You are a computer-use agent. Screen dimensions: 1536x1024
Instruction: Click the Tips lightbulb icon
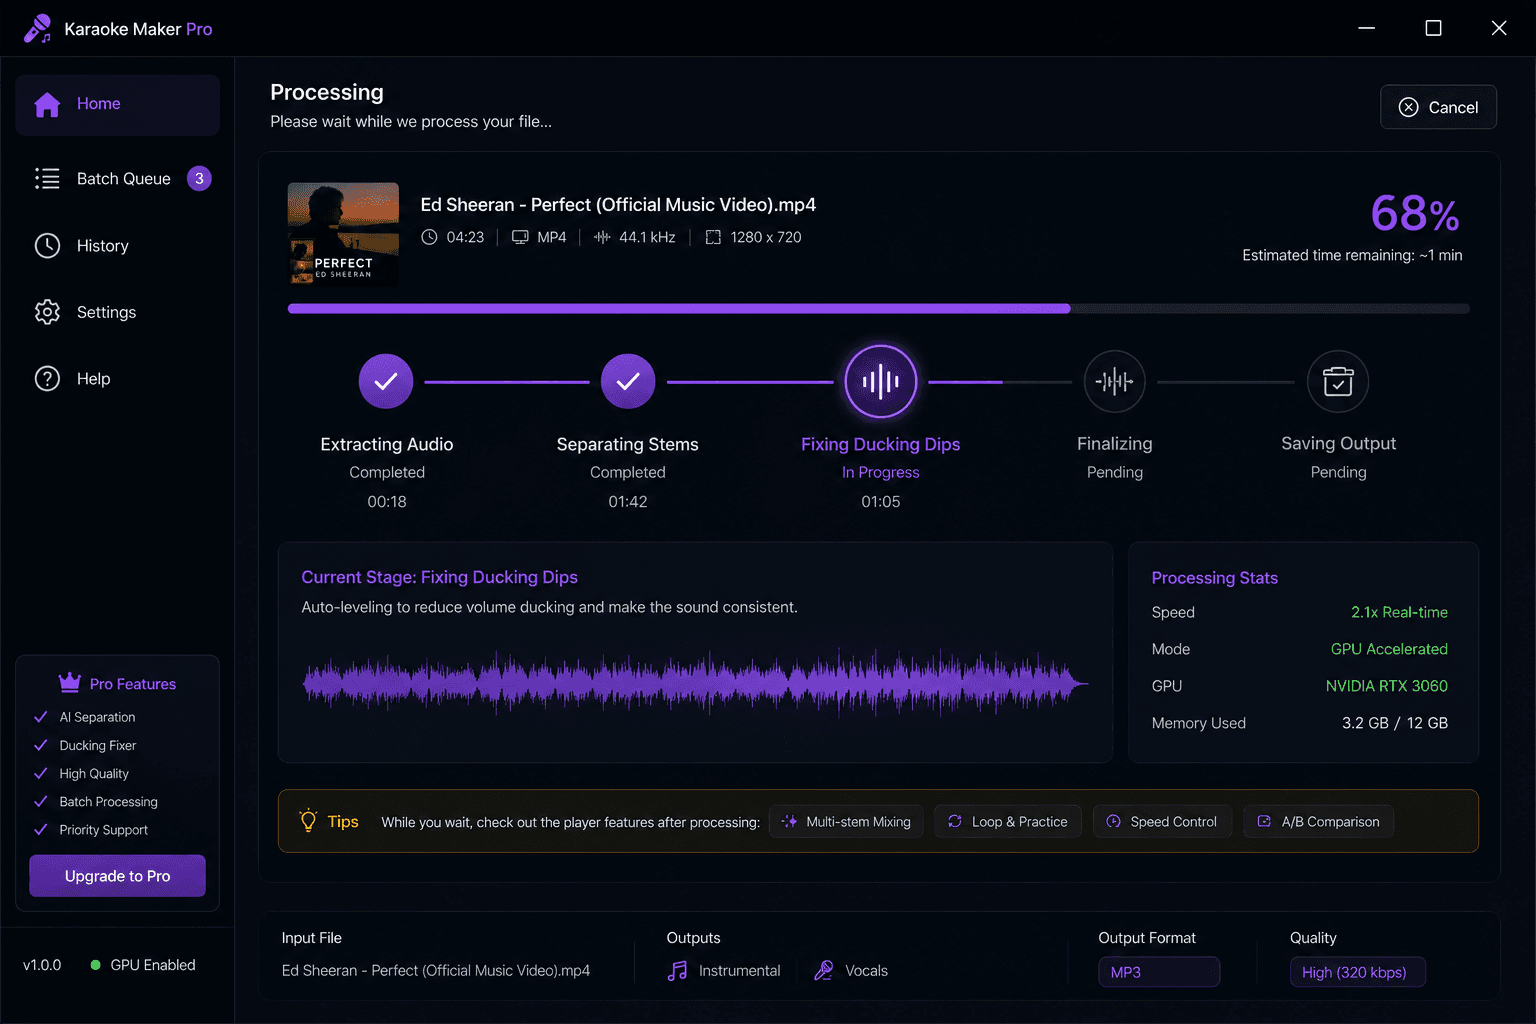(x=309, y=820)
